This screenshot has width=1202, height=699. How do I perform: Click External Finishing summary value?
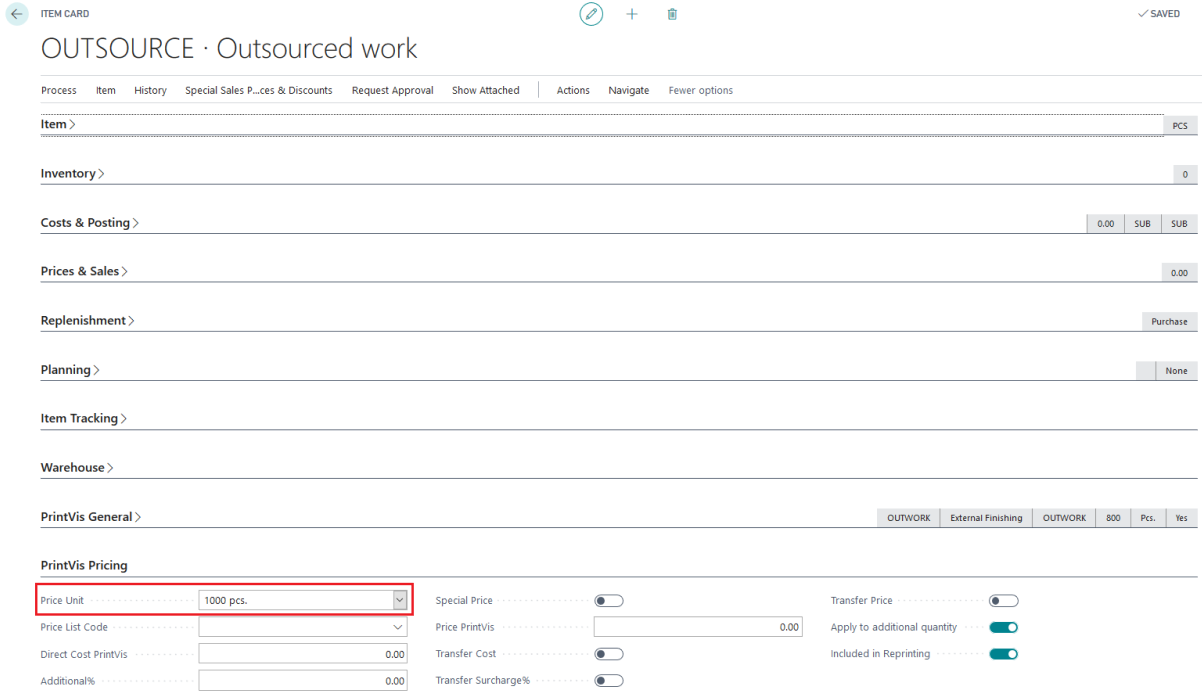[x=986, y=518]
